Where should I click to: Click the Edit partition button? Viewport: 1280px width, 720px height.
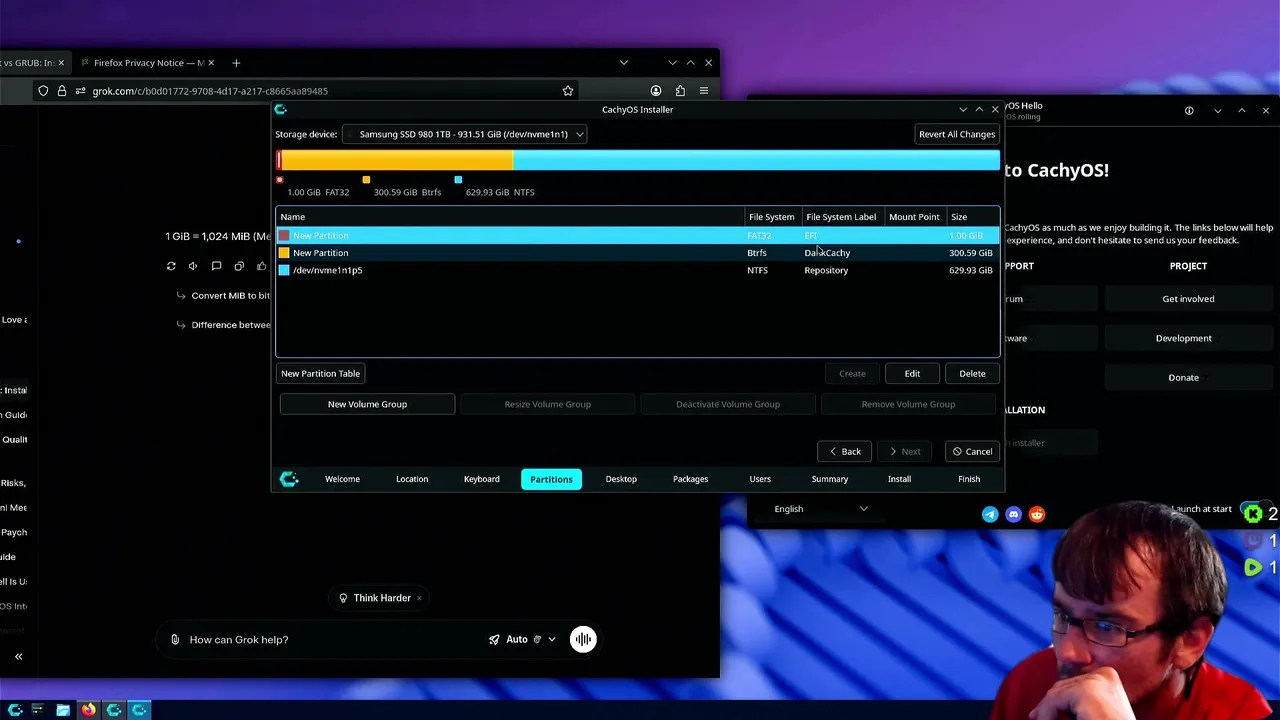(912, 373)
